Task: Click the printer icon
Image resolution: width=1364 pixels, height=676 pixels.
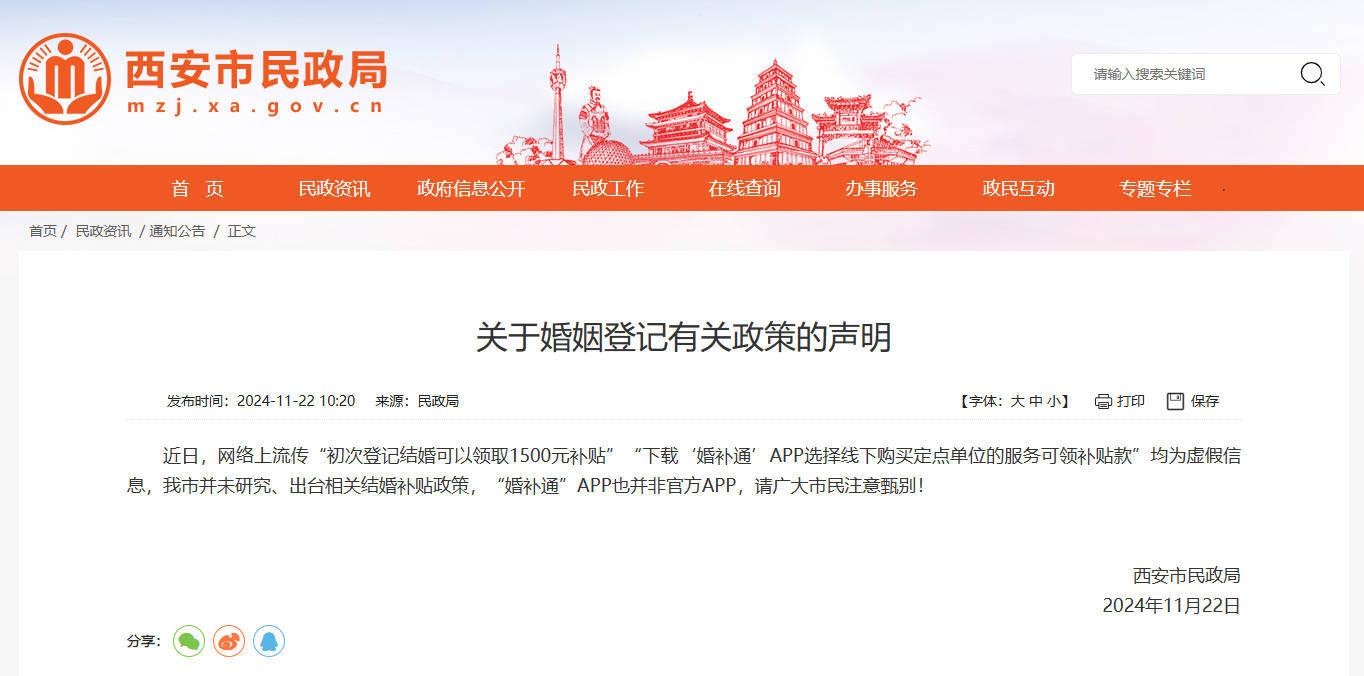Action: coord(1103,401)
